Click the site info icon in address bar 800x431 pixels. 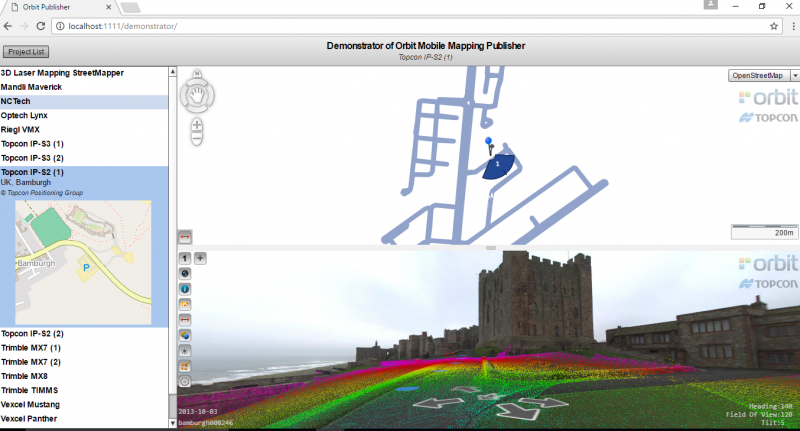tap(60, 26)
